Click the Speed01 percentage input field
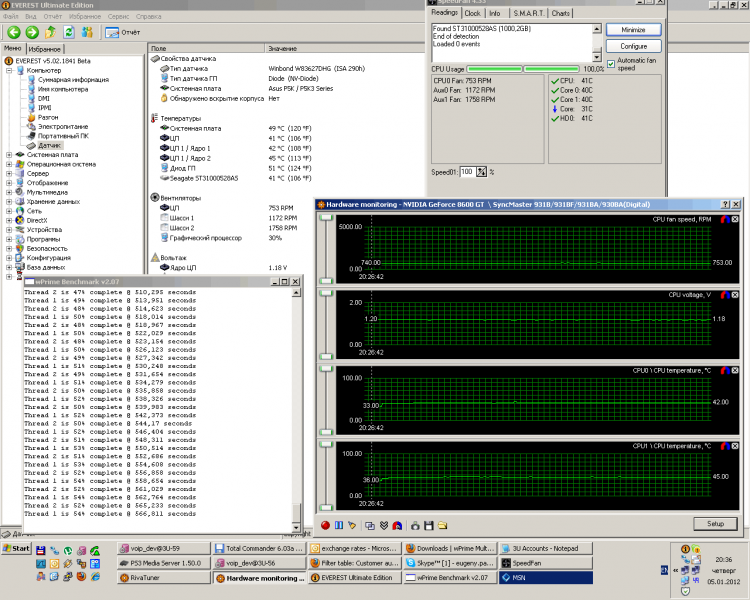This screenshot has width=750, height=600. click(467, 172)
